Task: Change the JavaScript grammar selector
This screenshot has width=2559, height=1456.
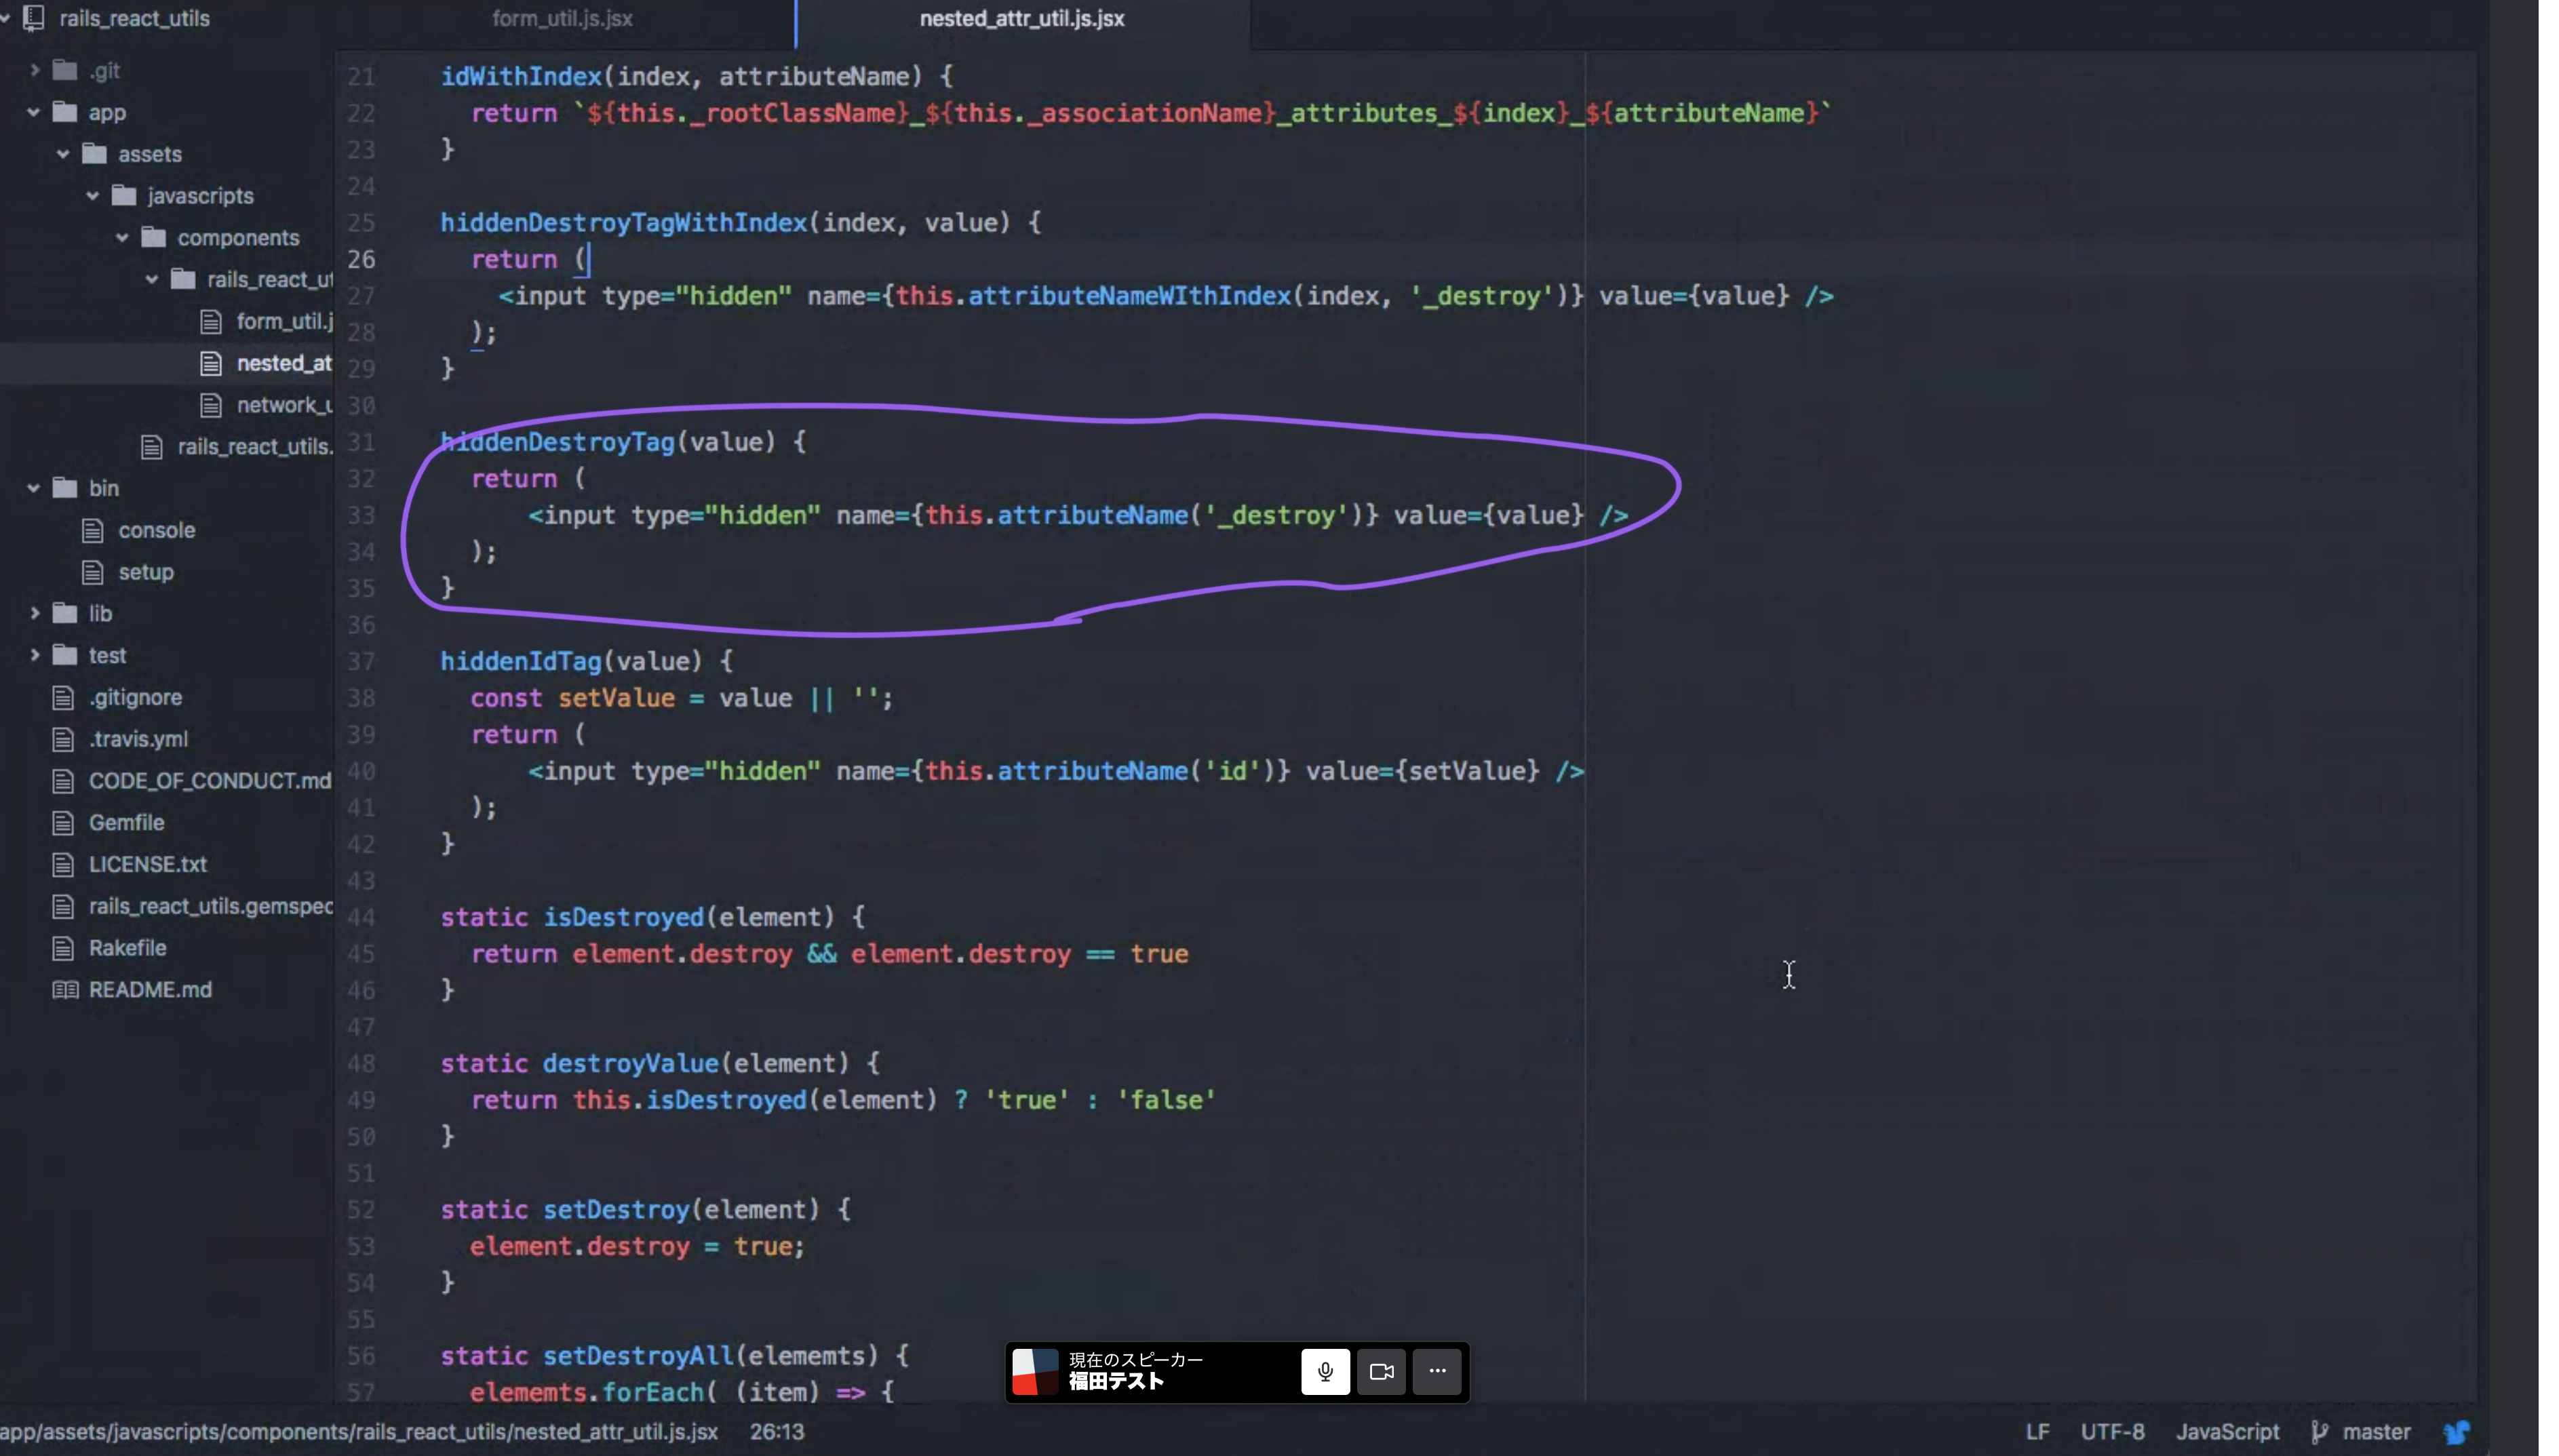Action: coord(2228,1432)
